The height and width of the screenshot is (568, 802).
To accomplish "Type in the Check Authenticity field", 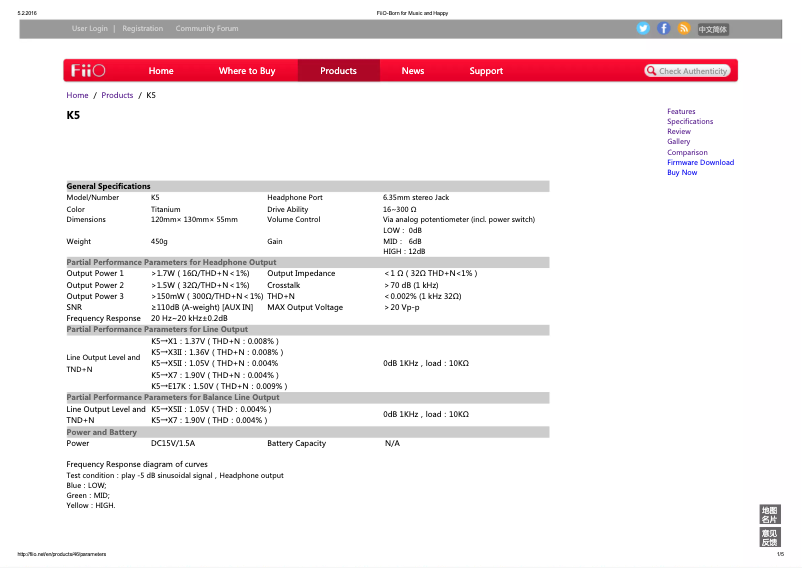I will pyautogui.click(x=694, y=71).
